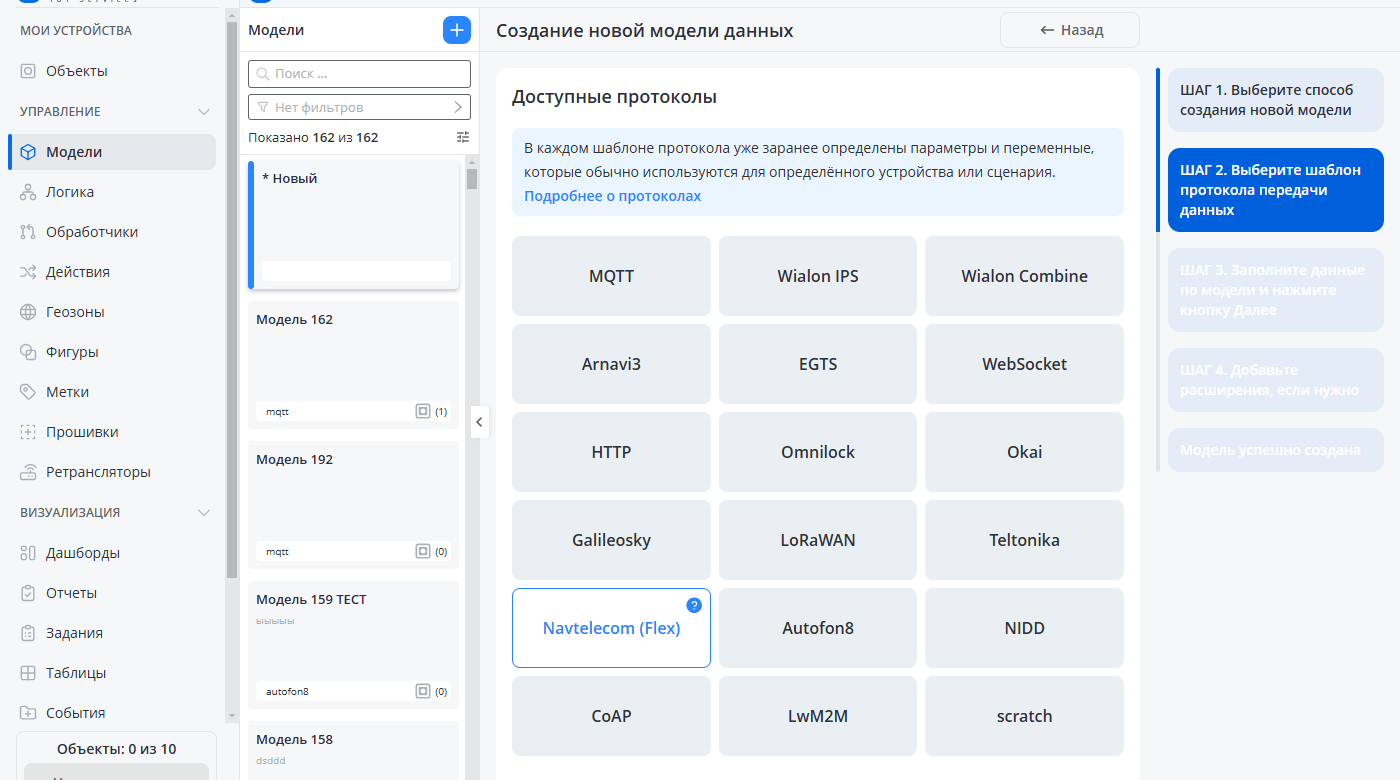Choose the scratch template
Screen dimensions: 1400x780
[1024, 716]
